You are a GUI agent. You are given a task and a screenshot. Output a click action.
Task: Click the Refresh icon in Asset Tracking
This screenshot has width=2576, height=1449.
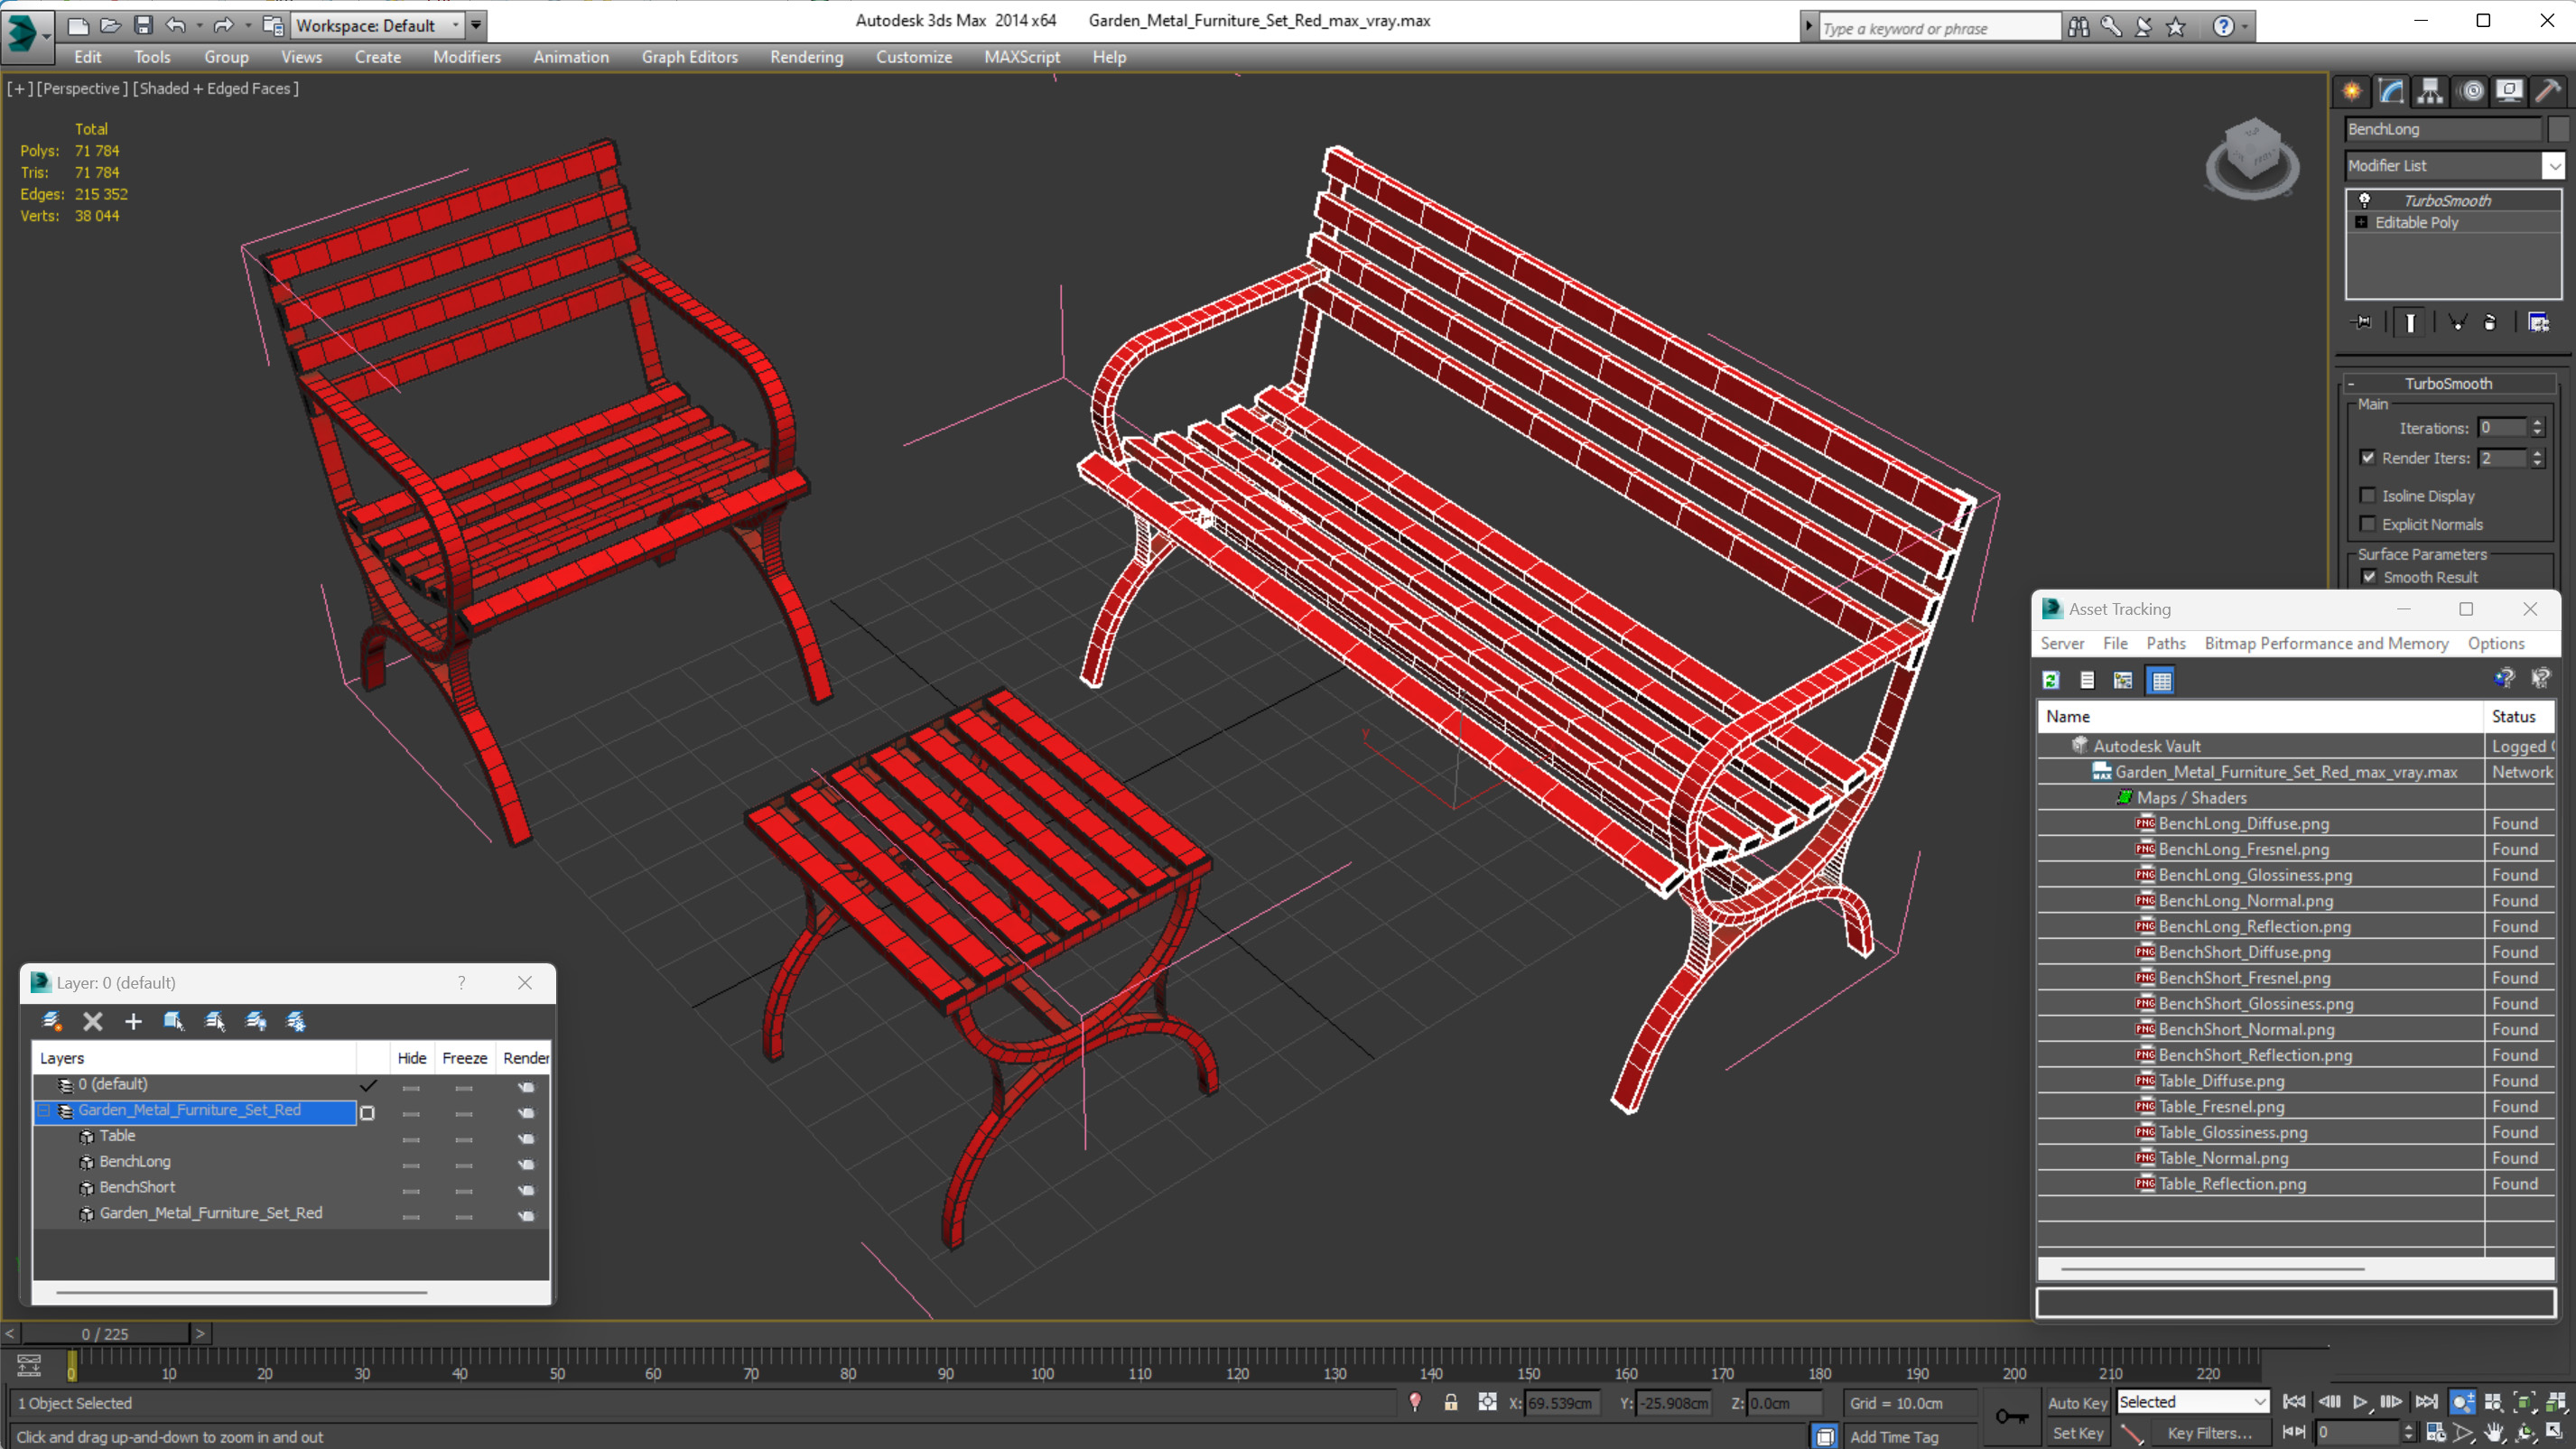pyautogui.click(x=2051, y=680)
